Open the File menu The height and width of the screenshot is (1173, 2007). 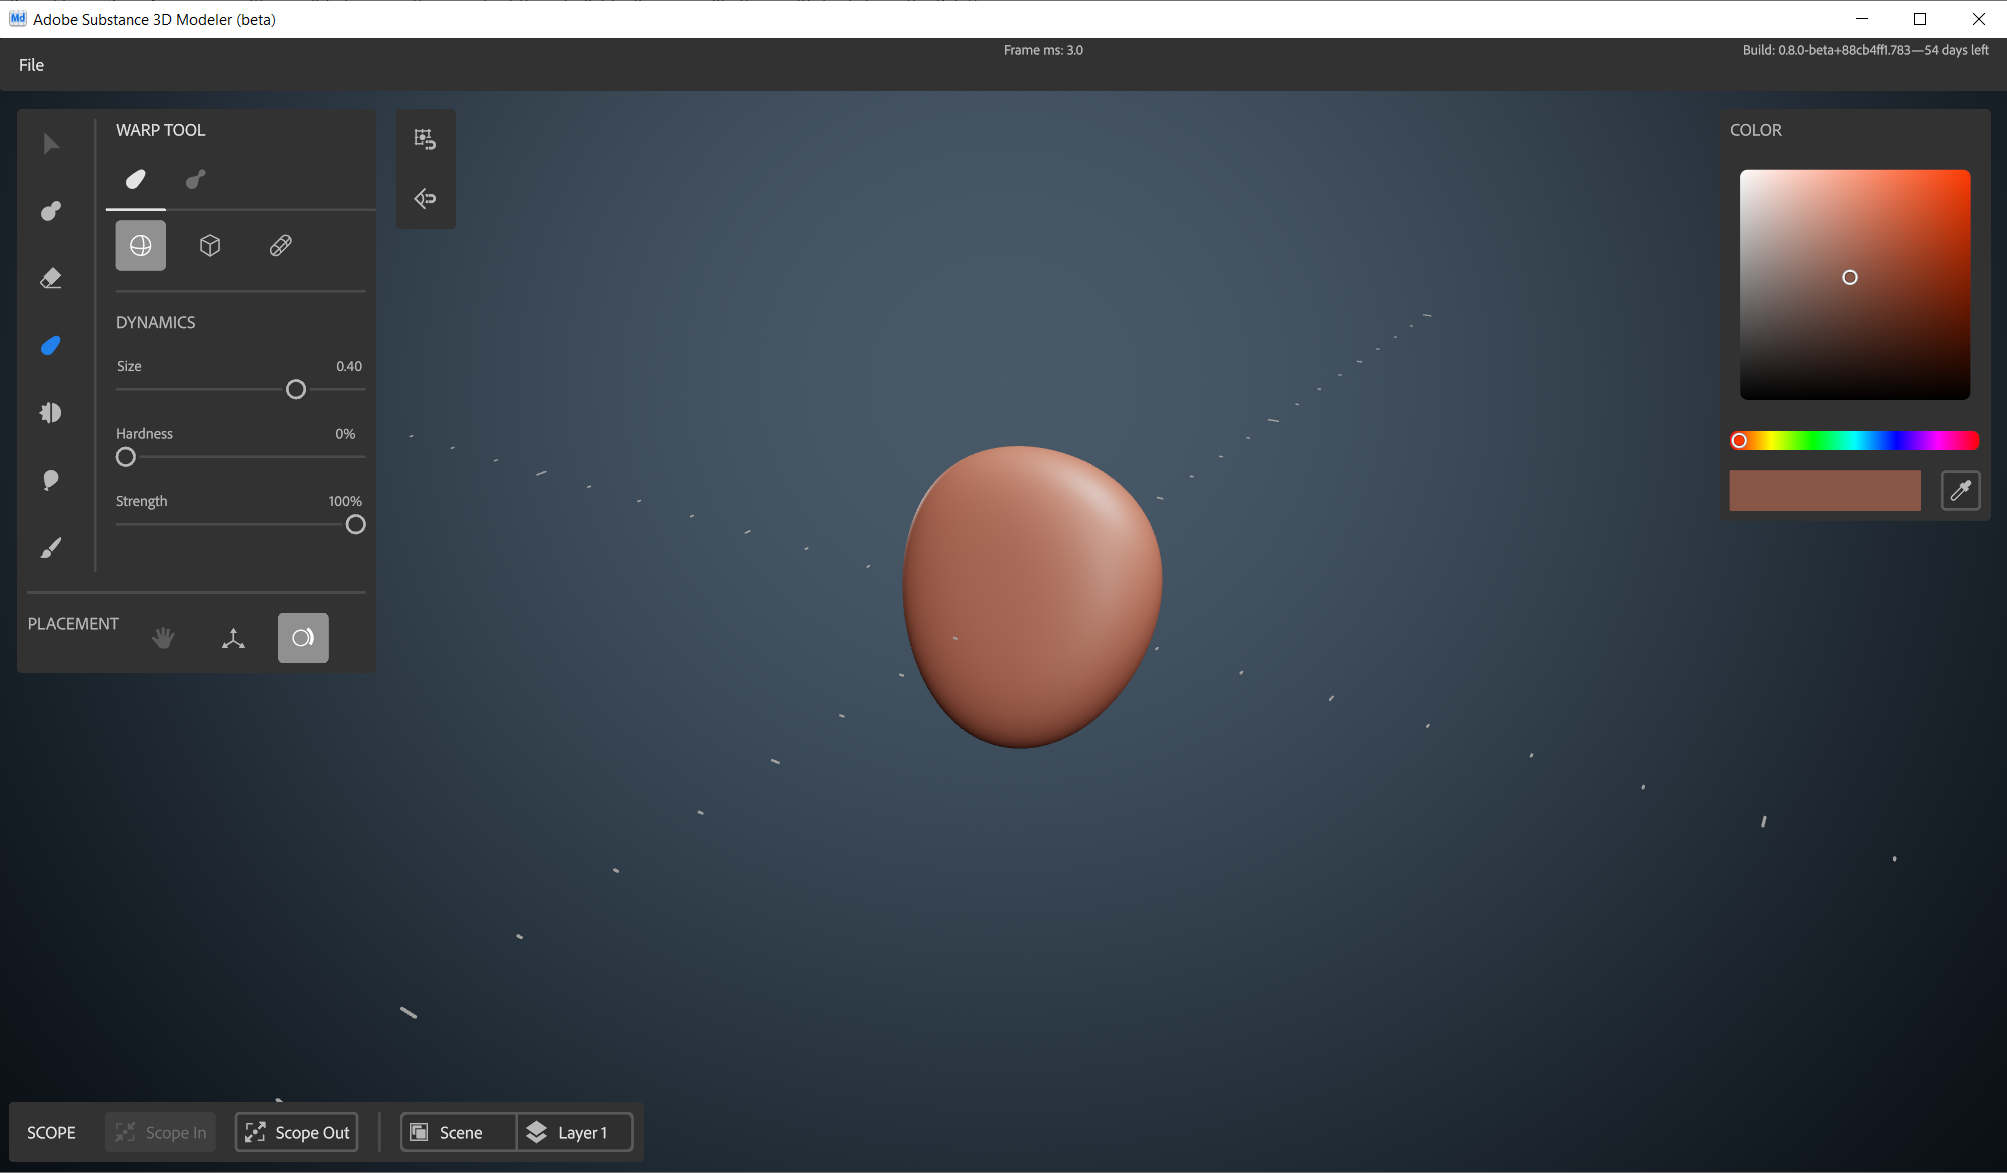pos(31,65)
